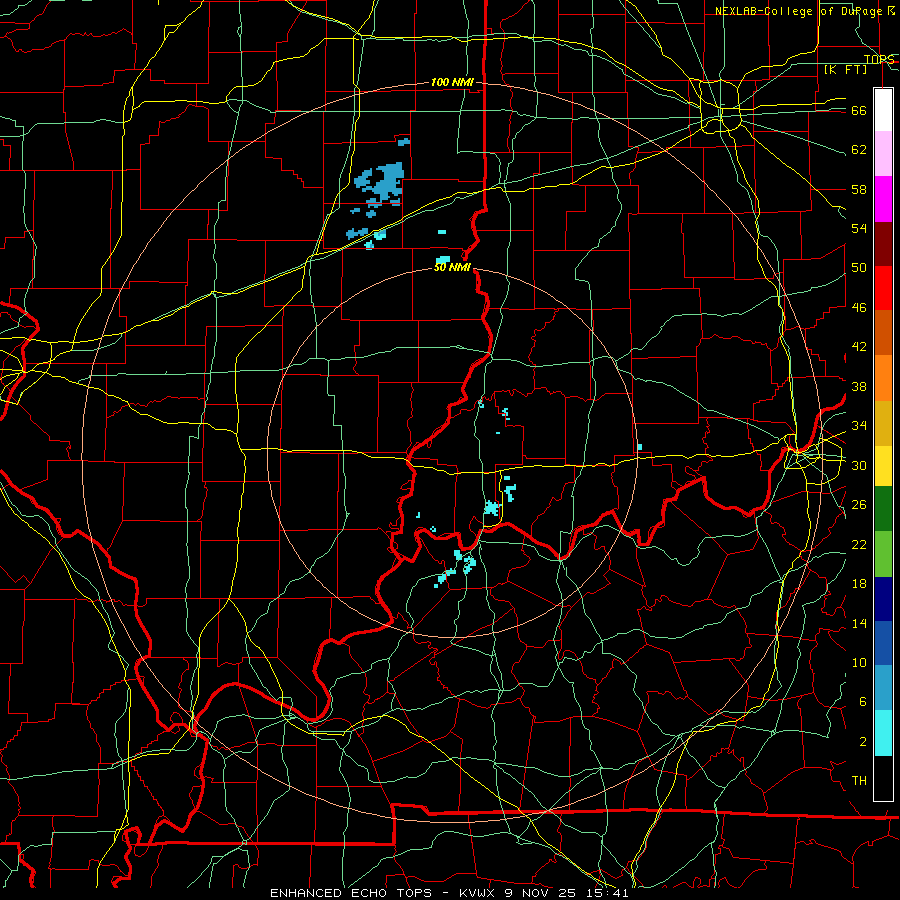
Task: Click the light pink 62 K FT swatch
Action: click(x=883, y=154)
